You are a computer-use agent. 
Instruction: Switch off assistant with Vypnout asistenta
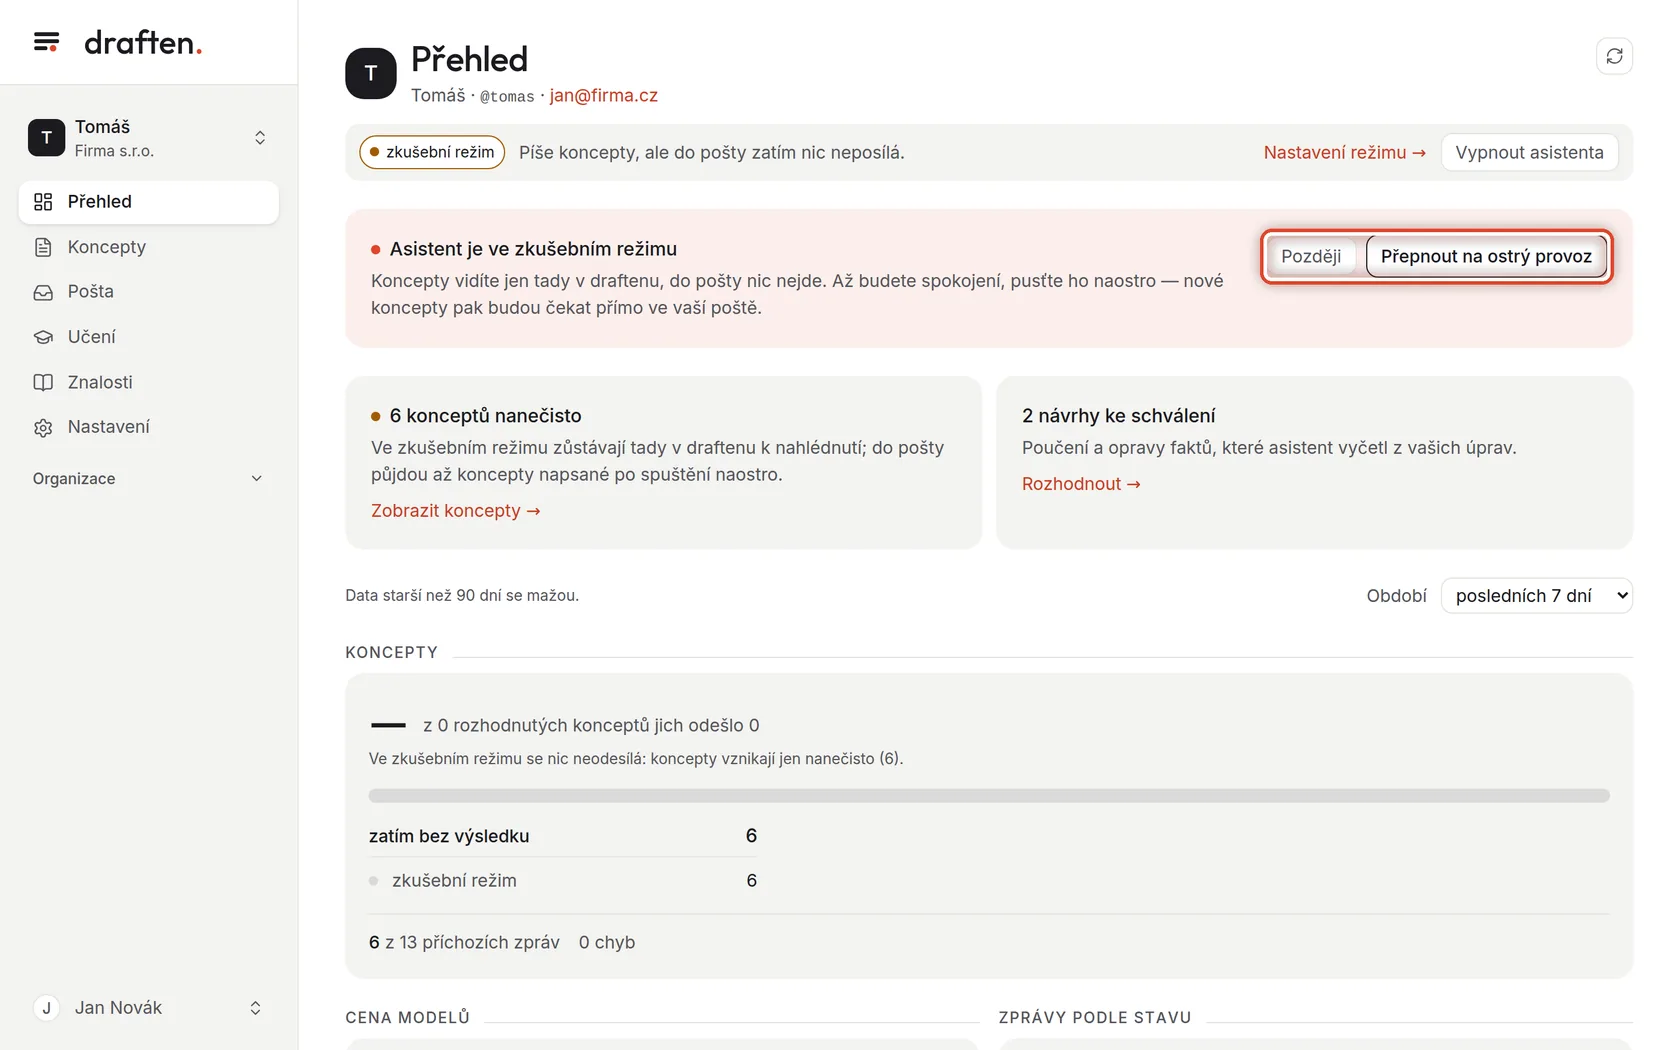(1529, 152)
